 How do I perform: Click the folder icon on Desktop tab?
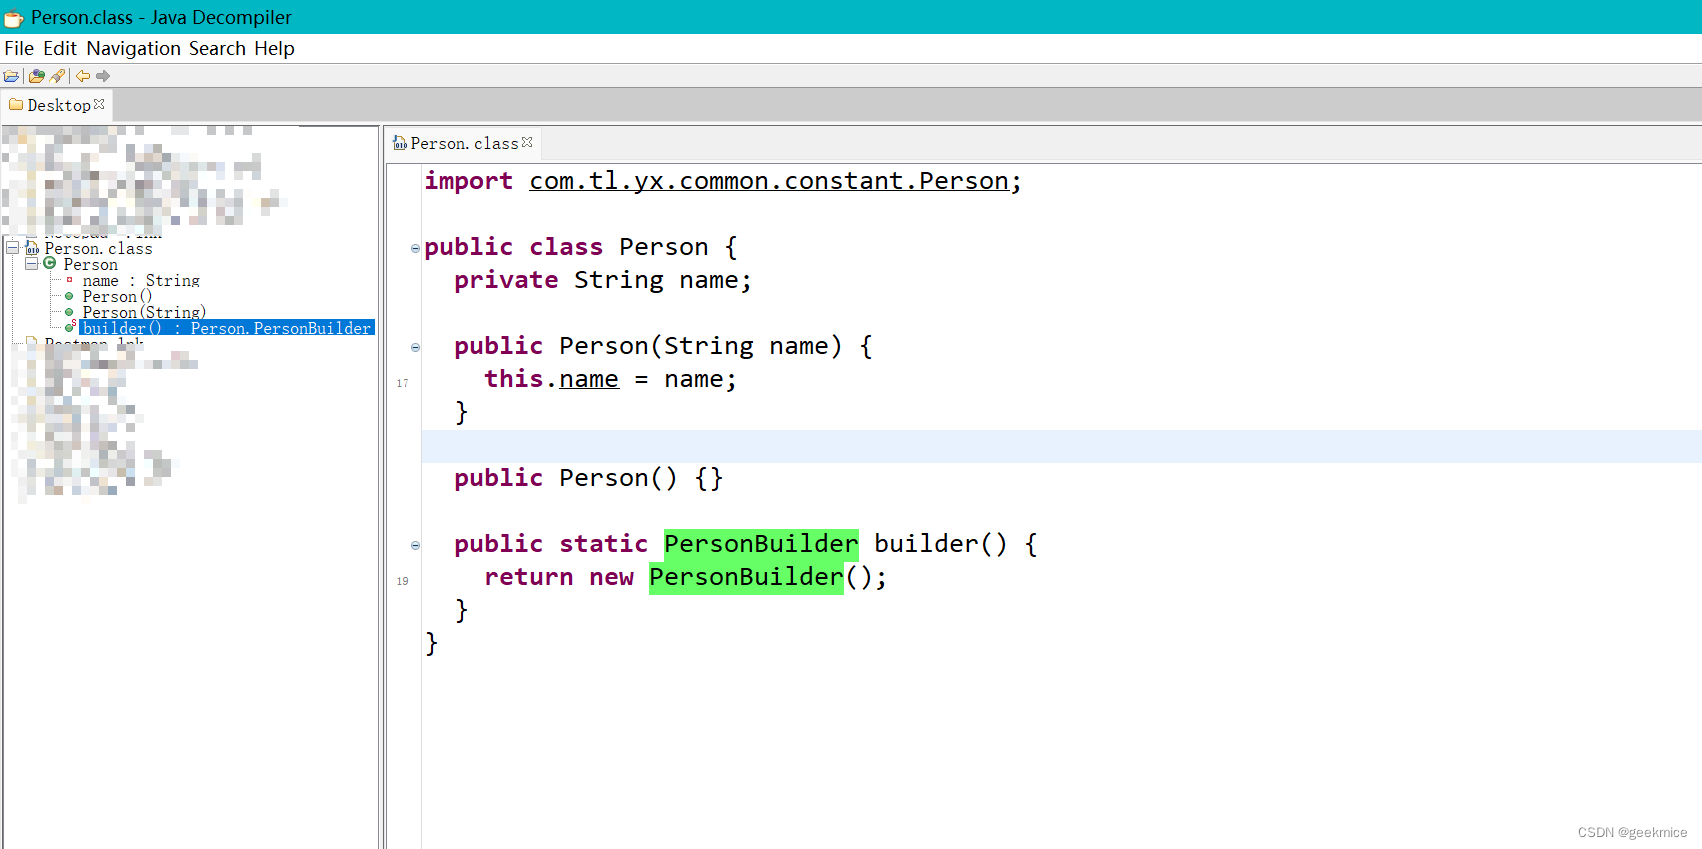click(16, 104)
